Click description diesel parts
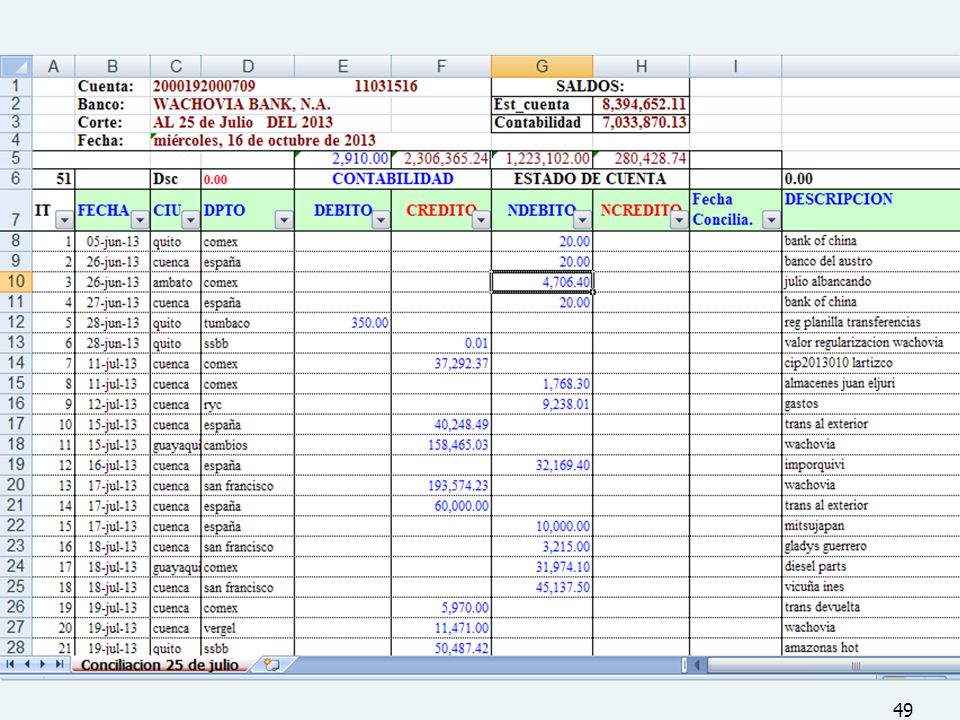960x720 pixels. 816,566
